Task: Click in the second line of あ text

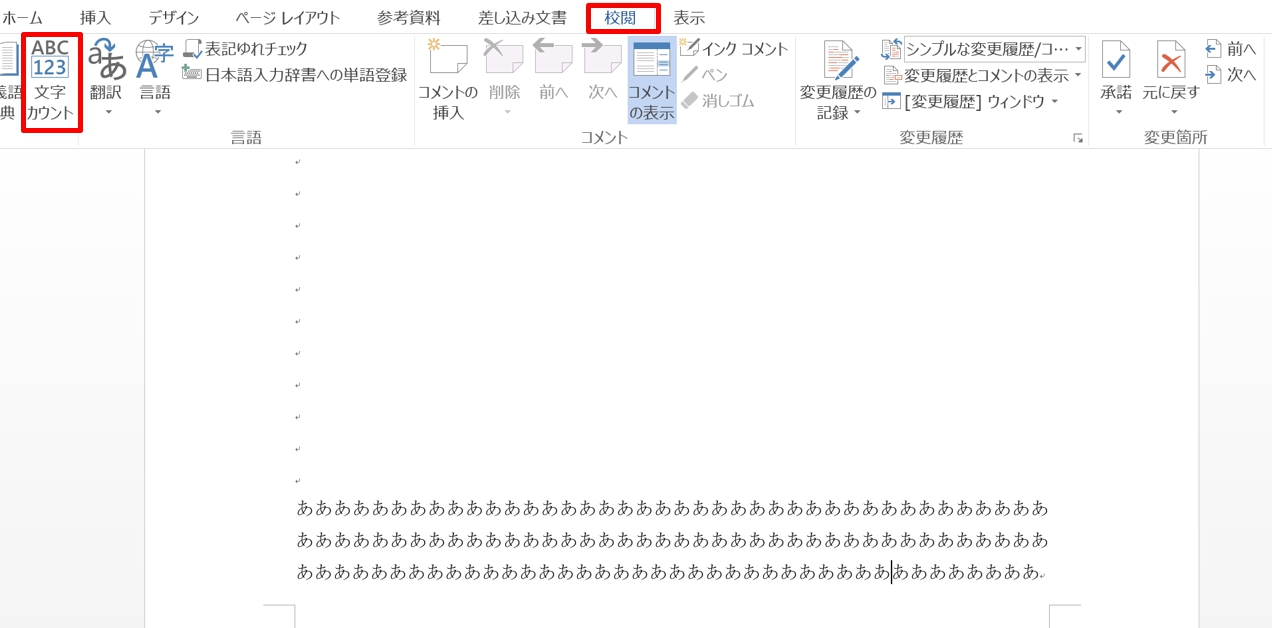Action: pos(672,541)
